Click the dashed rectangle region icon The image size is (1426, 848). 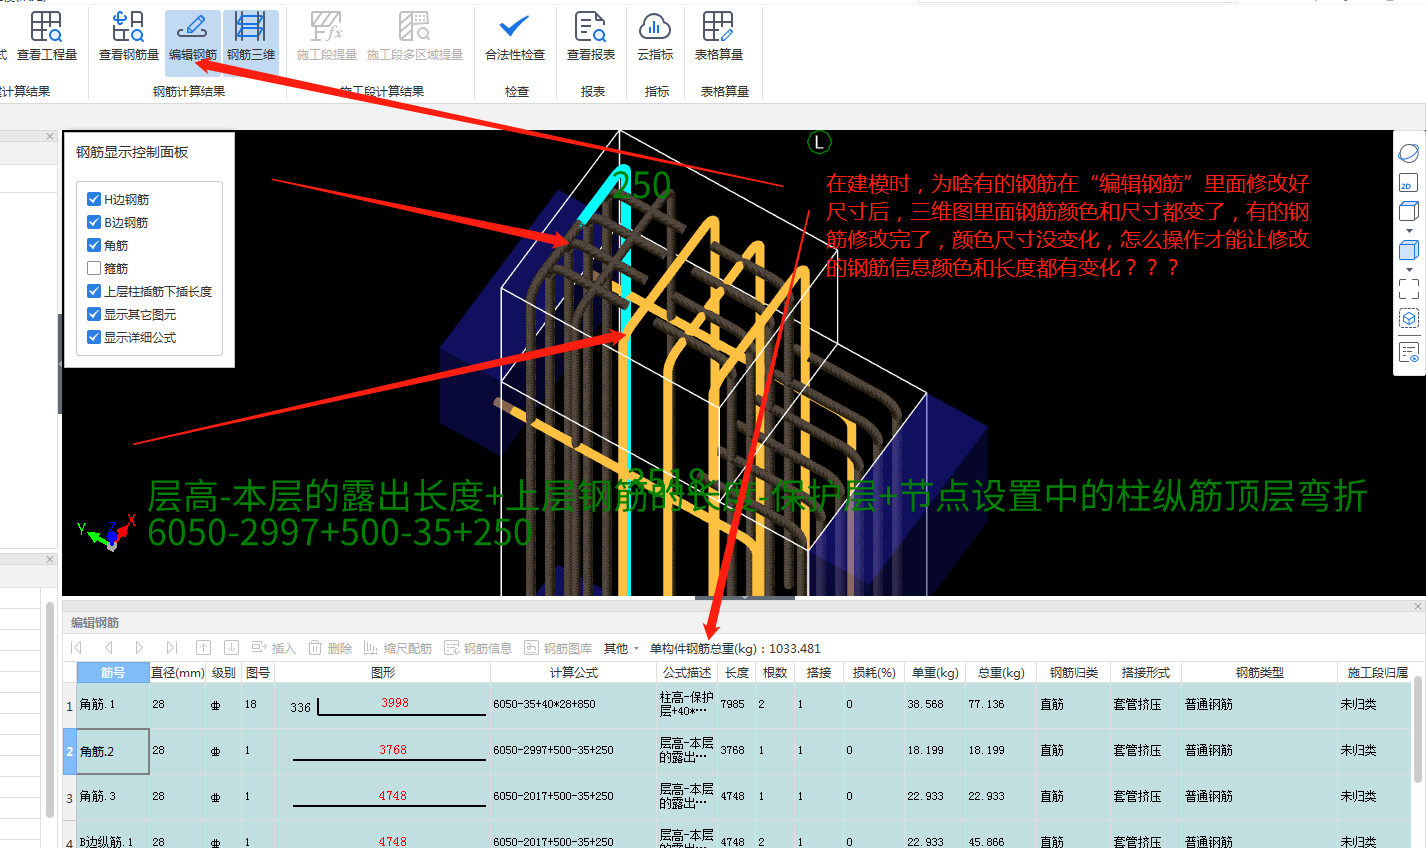click(x=1408, y=289)
